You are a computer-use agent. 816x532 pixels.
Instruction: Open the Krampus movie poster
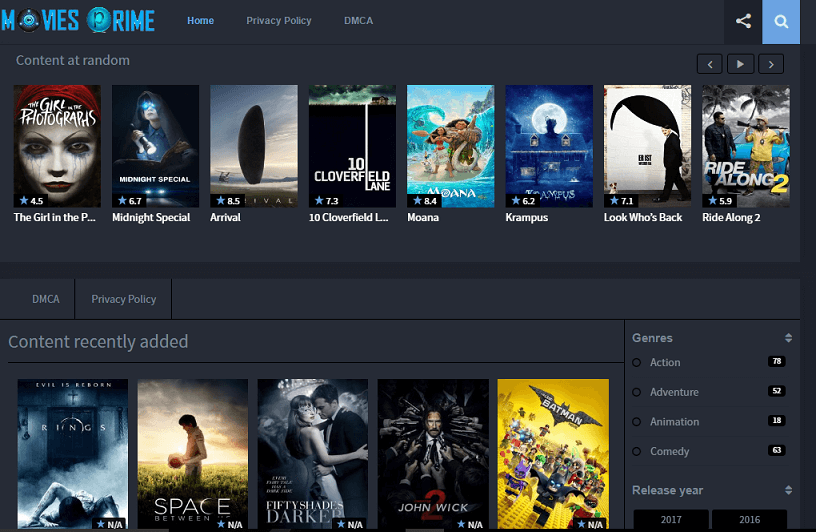coord(549,146)
